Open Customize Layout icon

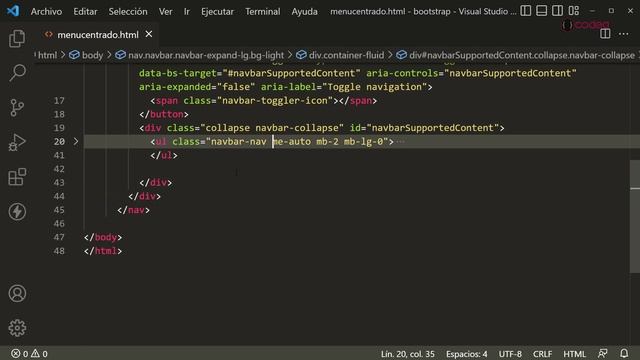click(x=574, y=11)
